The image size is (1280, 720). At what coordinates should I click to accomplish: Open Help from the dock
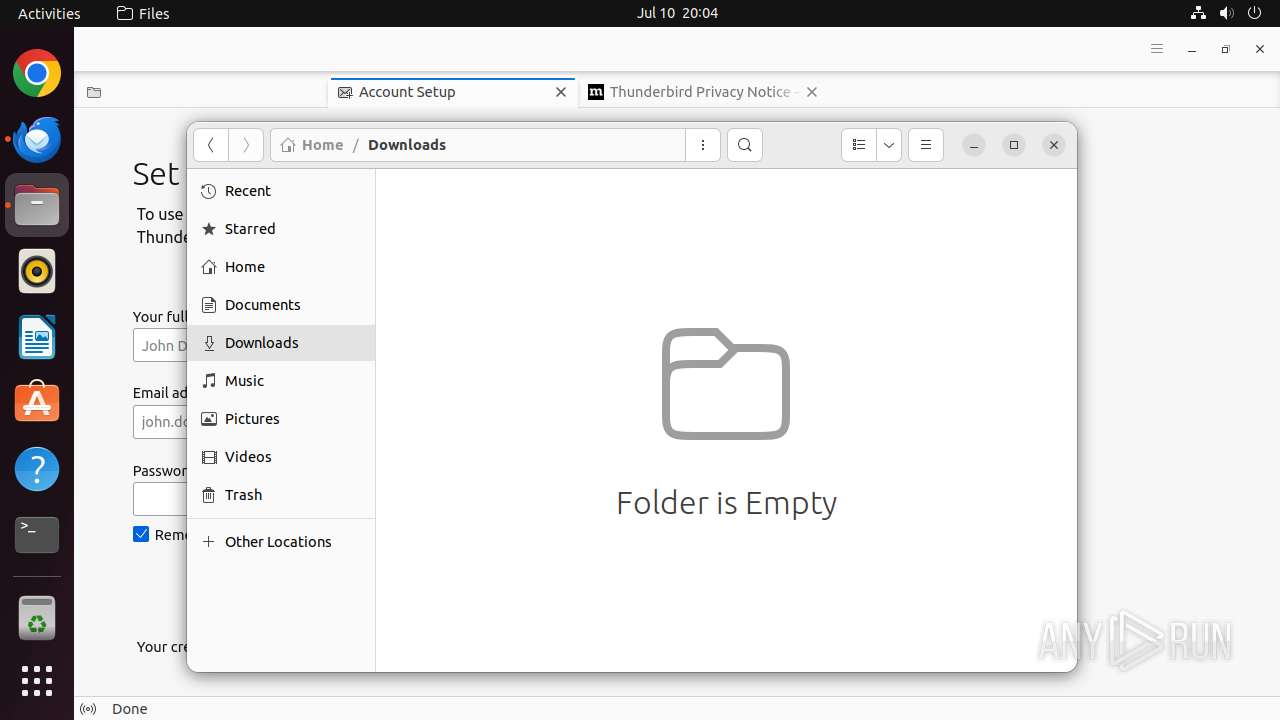tap(37, 469)
